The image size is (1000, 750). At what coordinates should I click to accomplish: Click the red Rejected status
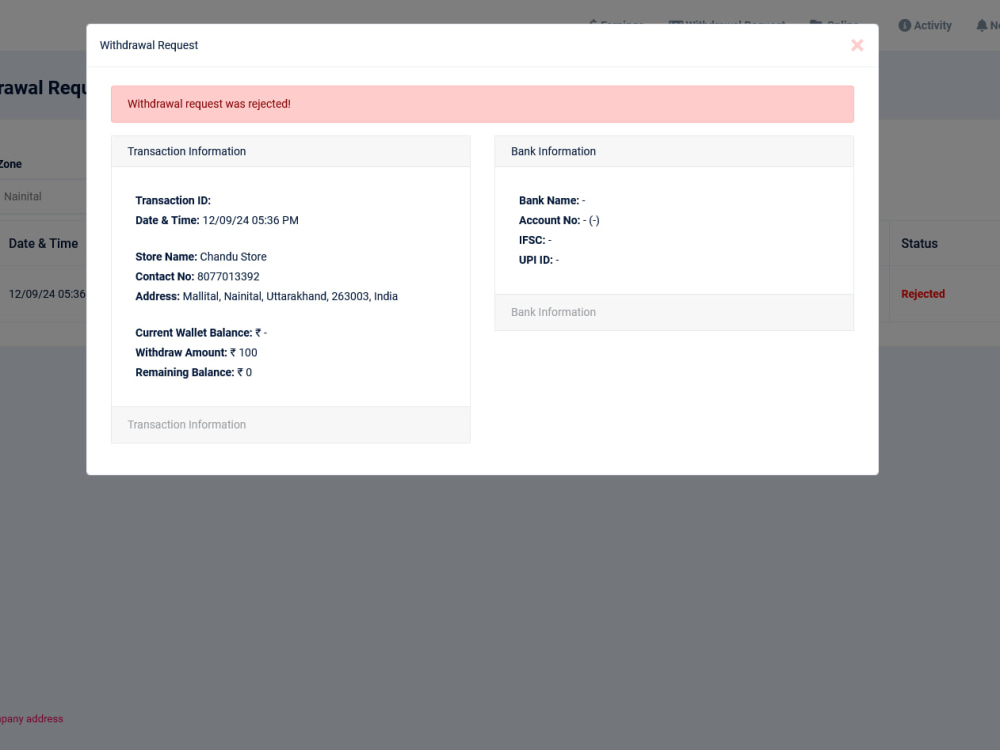[923, 294]
